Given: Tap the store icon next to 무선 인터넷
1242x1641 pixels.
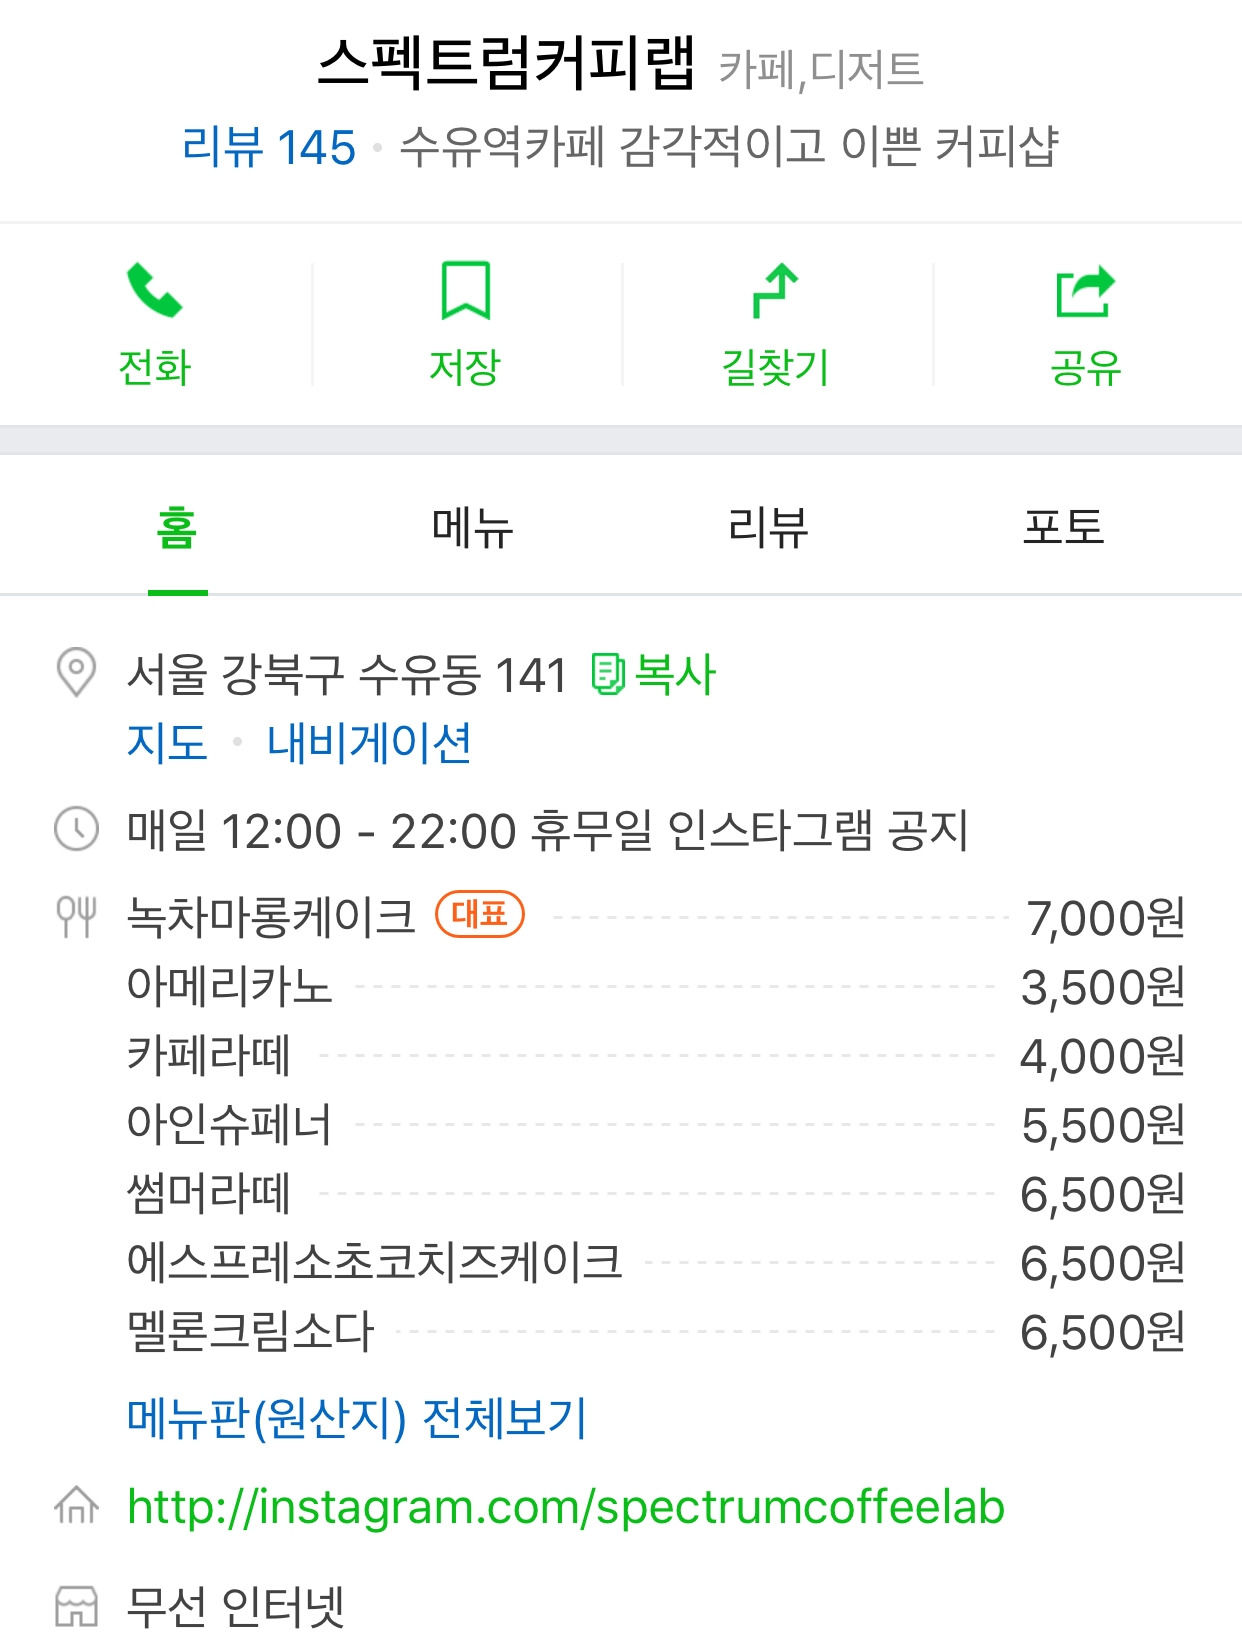Looking at the screenshot, I should click(76, 1606).
